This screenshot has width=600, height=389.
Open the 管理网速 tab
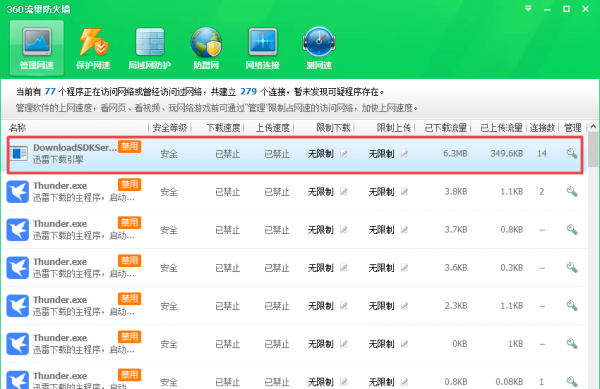coord(37,48)
